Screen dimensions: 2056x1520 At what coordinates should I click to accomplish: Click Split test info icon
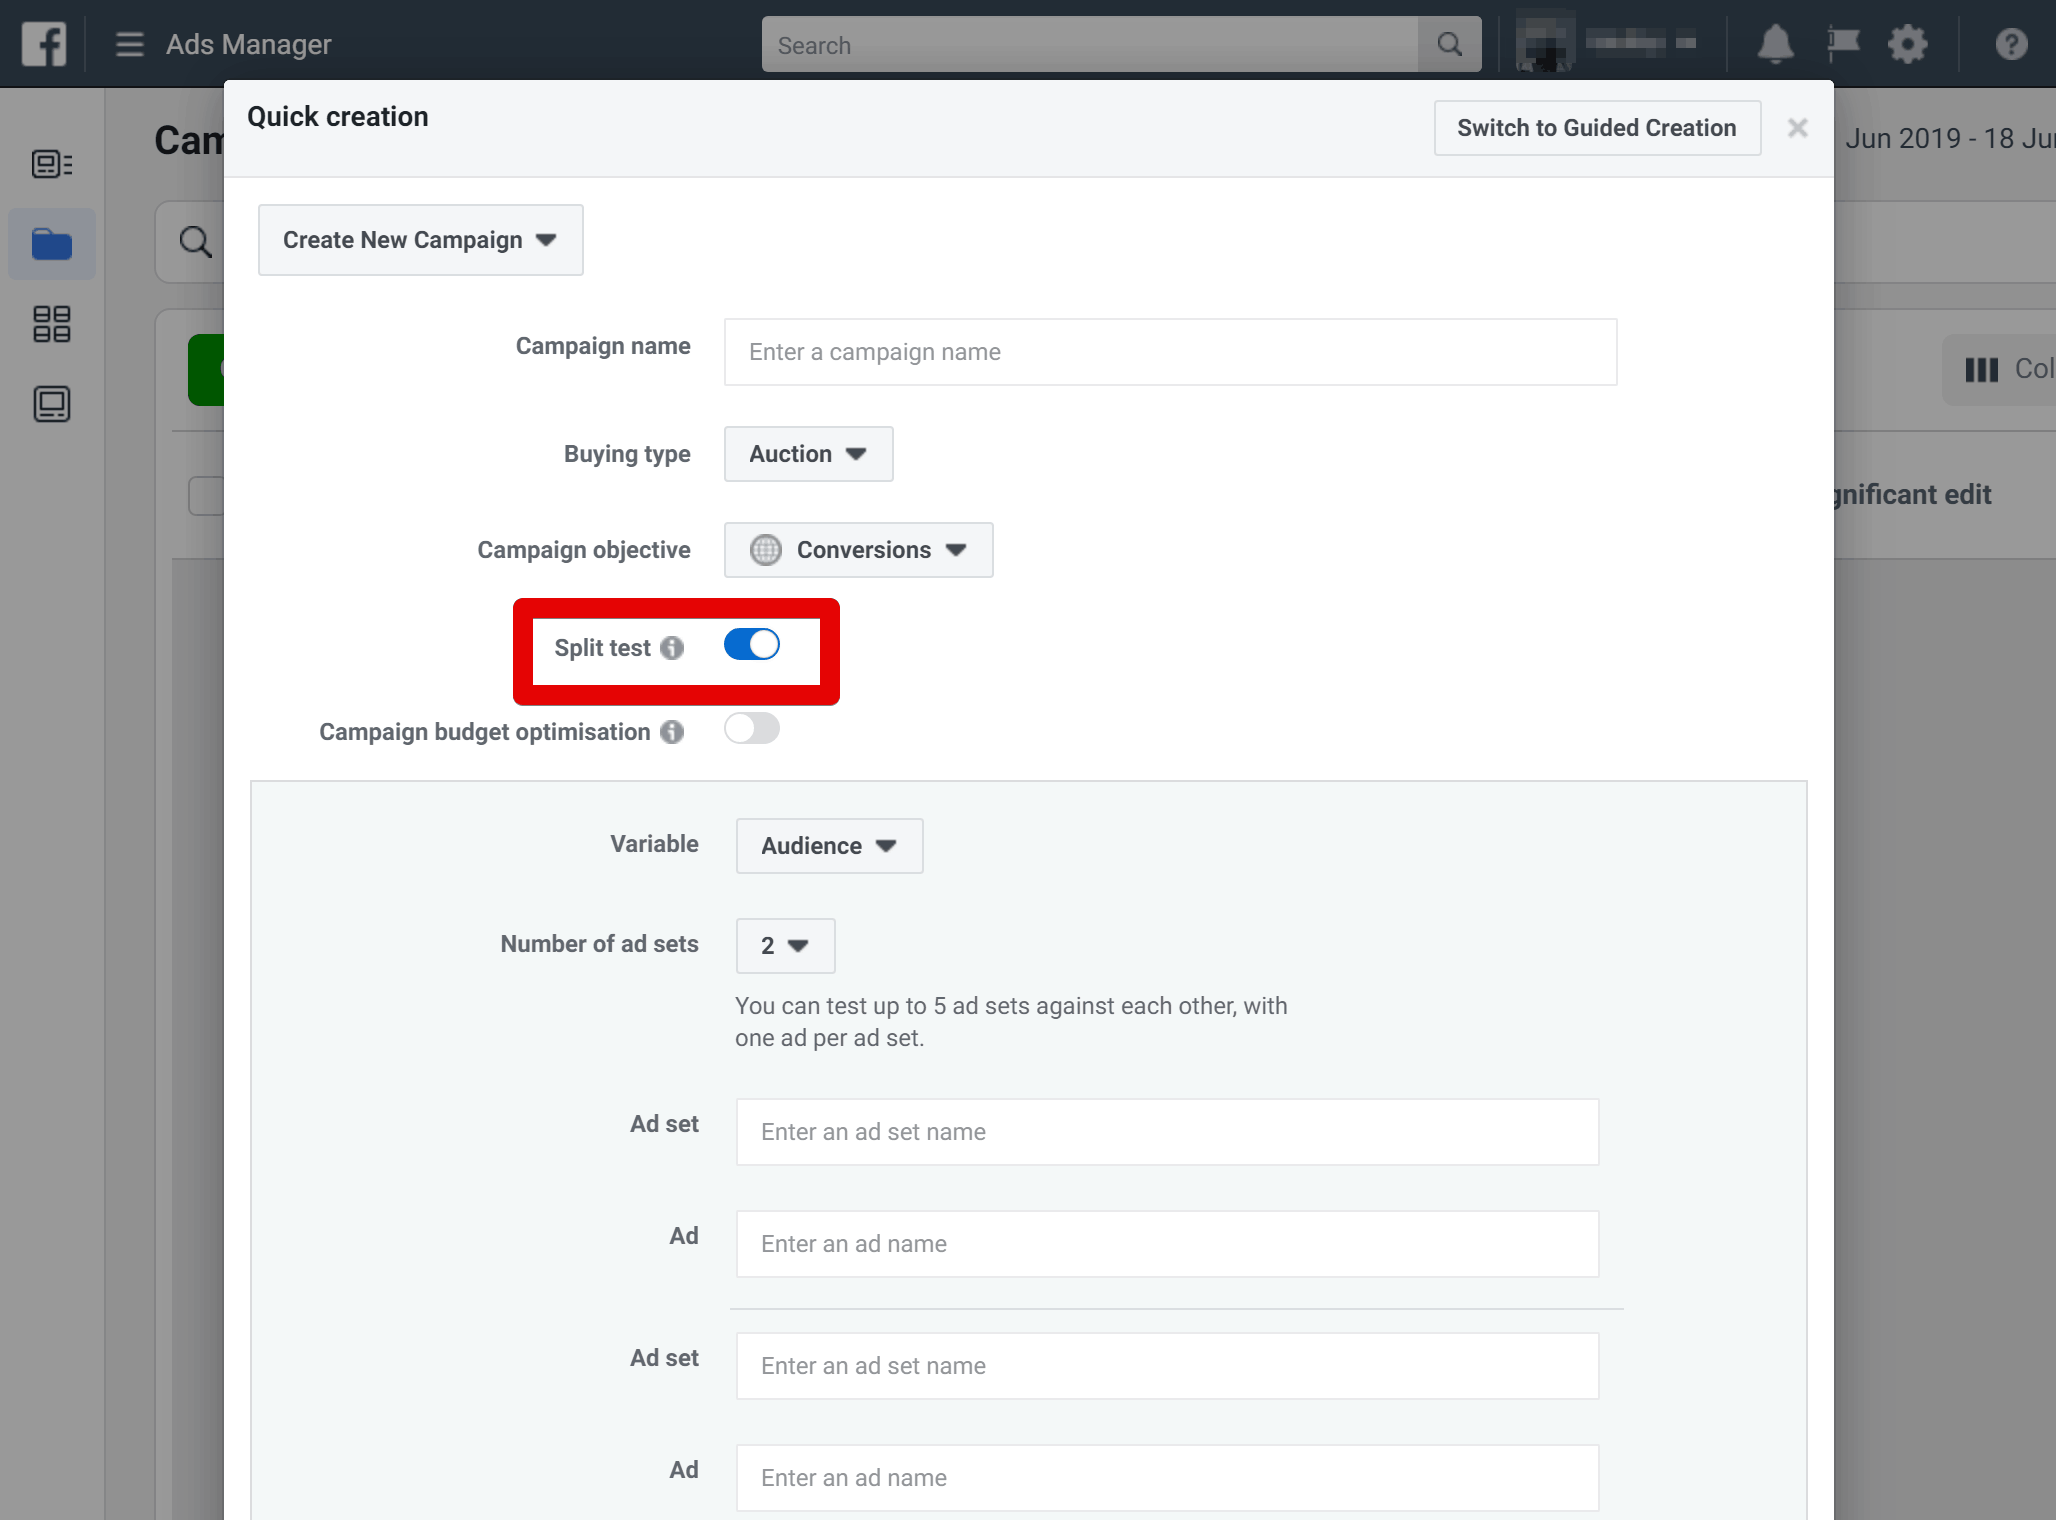tap(672, 648)
